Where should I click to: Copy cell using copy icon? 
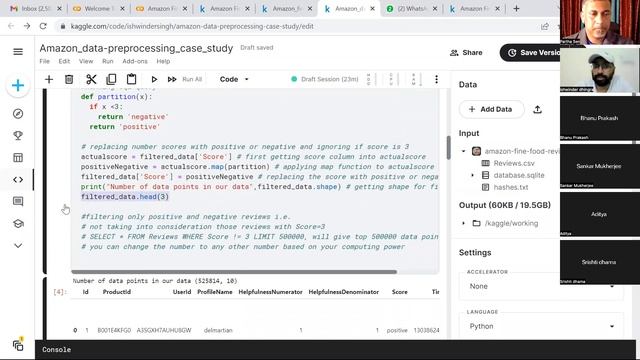111,79
